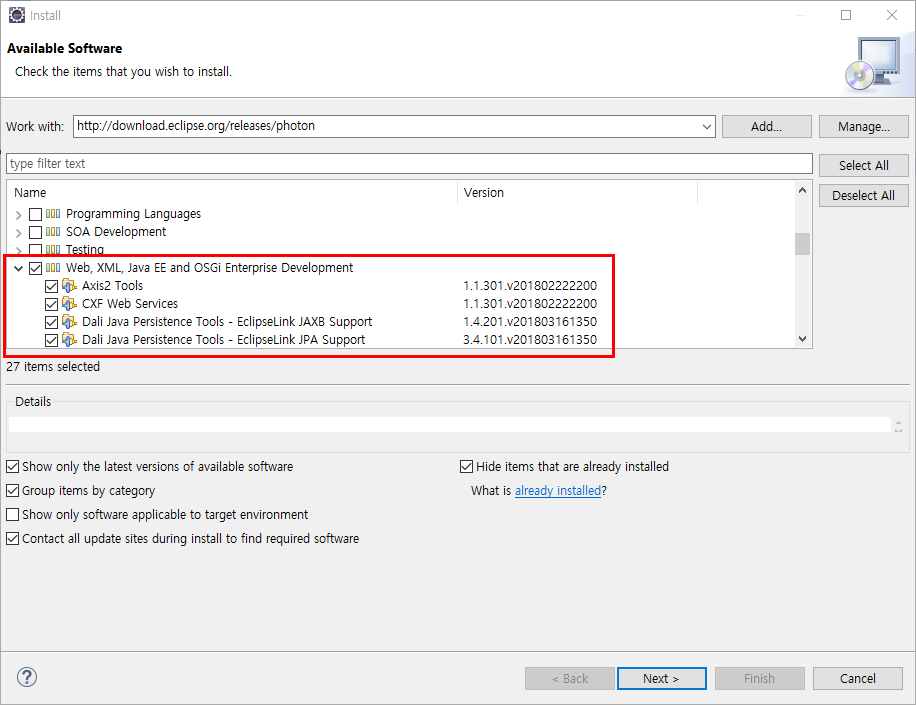Expand the Testing category
Viewport: 916px width, 705px height.
pos(19,251)
